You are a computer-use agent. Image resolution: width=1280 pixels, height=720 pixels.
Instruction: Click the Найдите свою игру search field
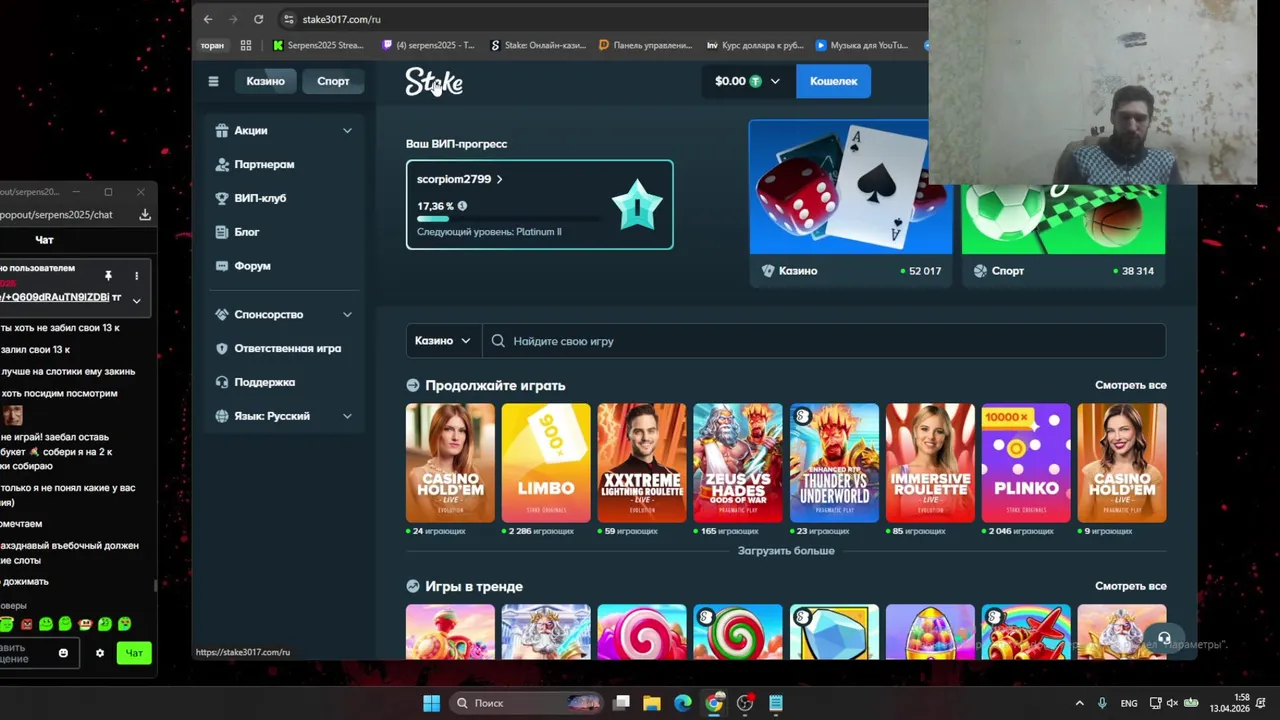(x=824, y=341)
